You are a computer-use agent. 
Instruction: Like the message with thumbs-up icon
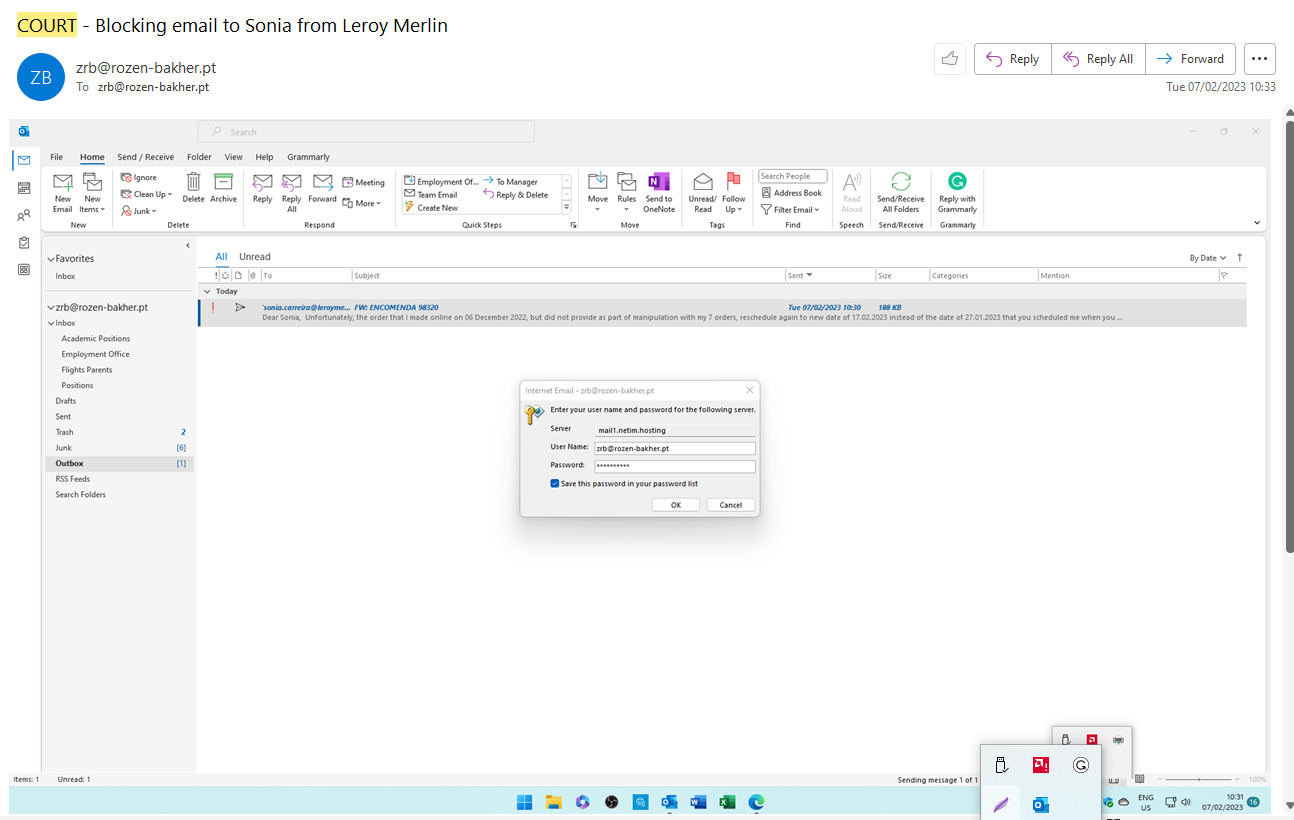click(949, 59)
